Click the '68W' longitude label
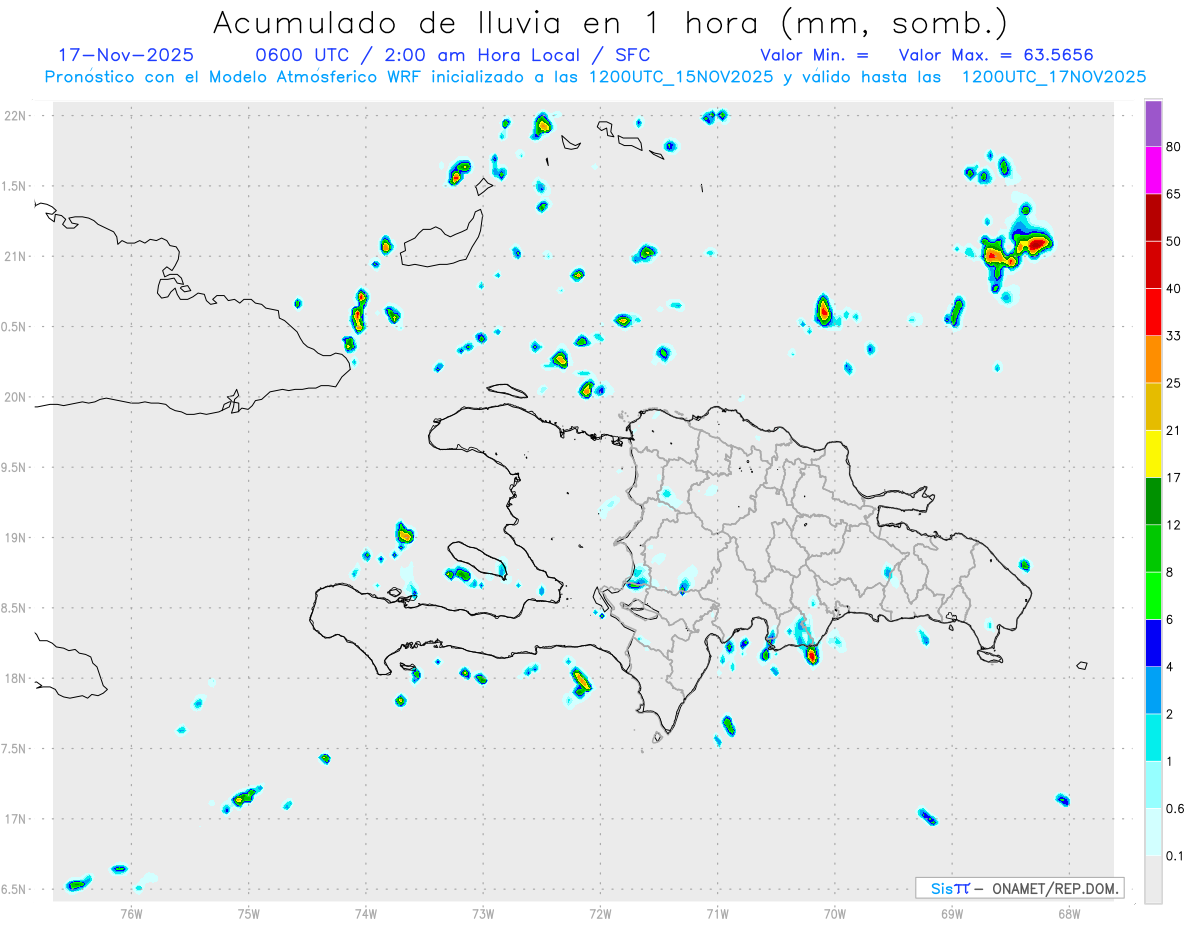This screenshot has height=927, width=1200. pos(1069,912)
